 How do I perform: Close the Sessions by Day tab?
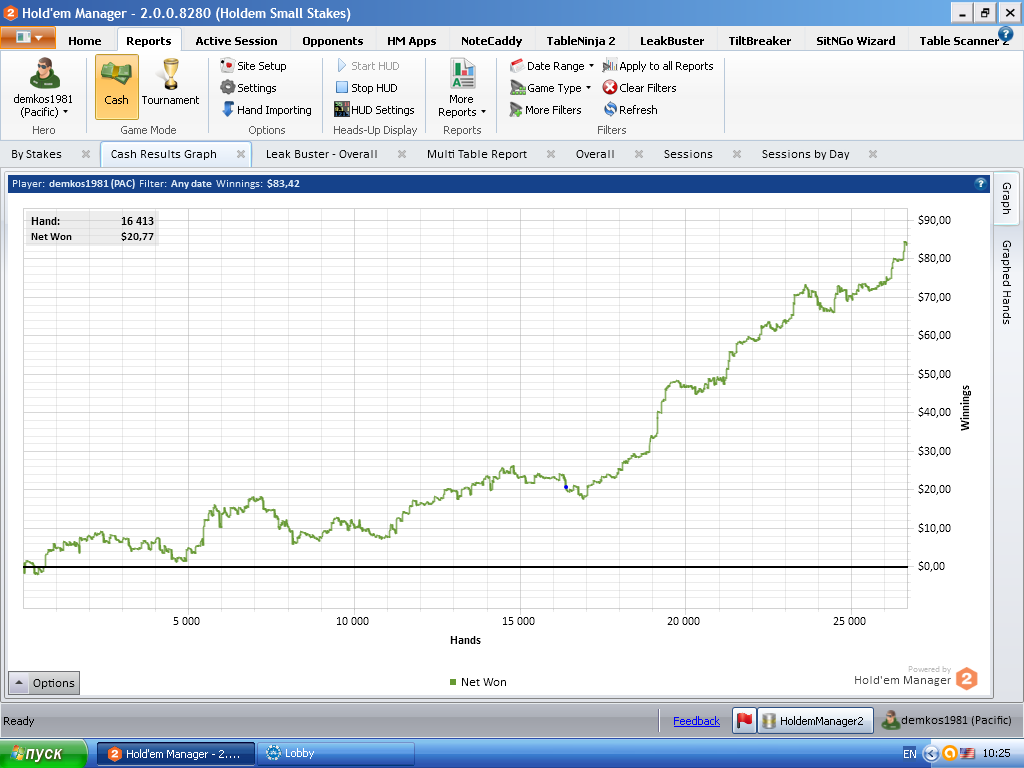[873, 154]
